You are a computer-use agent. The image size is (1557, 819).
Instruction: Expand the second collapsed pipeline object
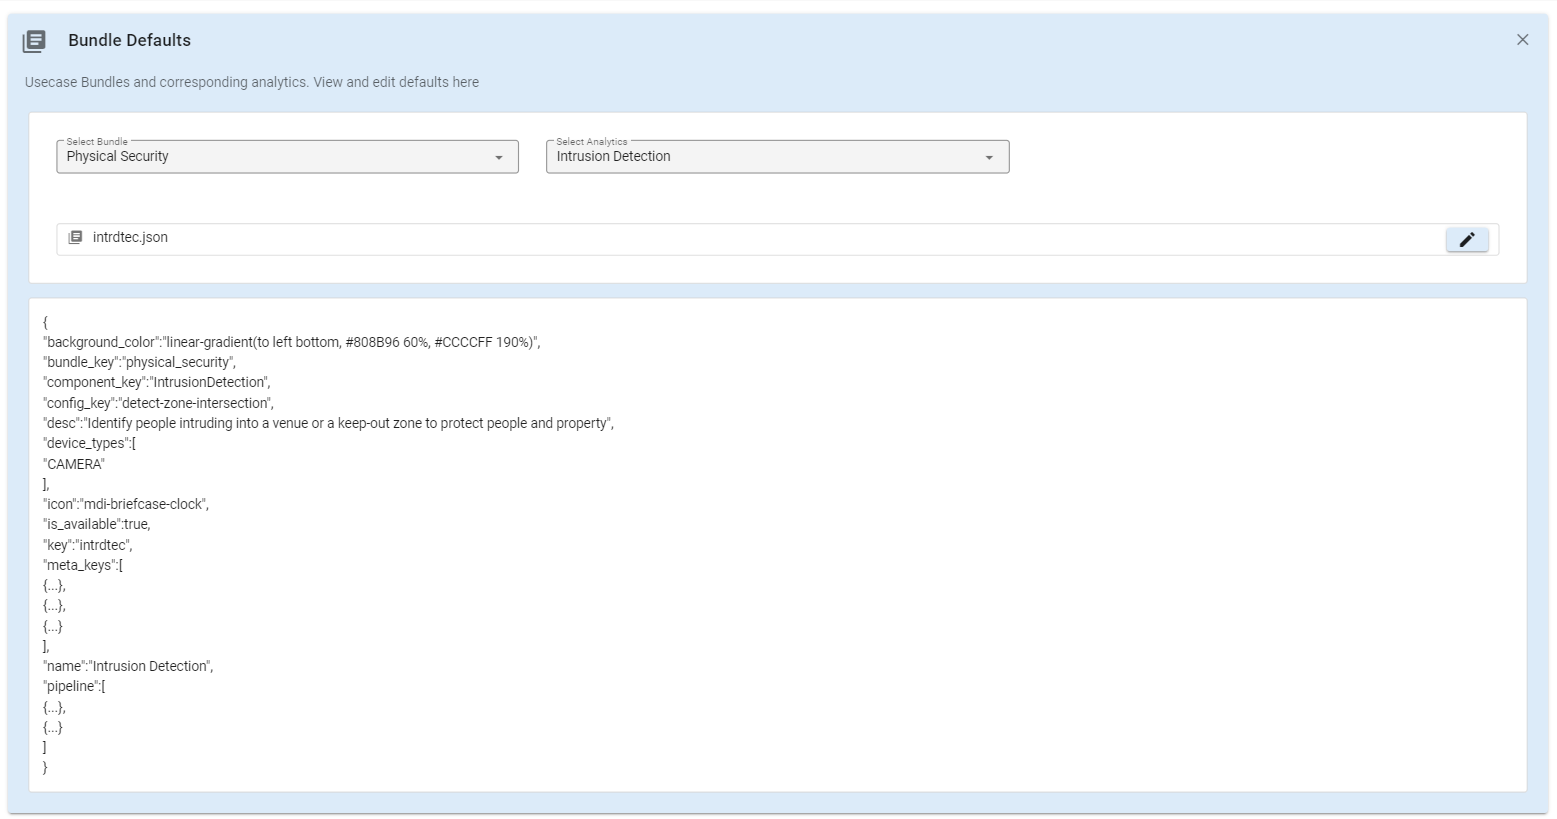tap(52, 726)
